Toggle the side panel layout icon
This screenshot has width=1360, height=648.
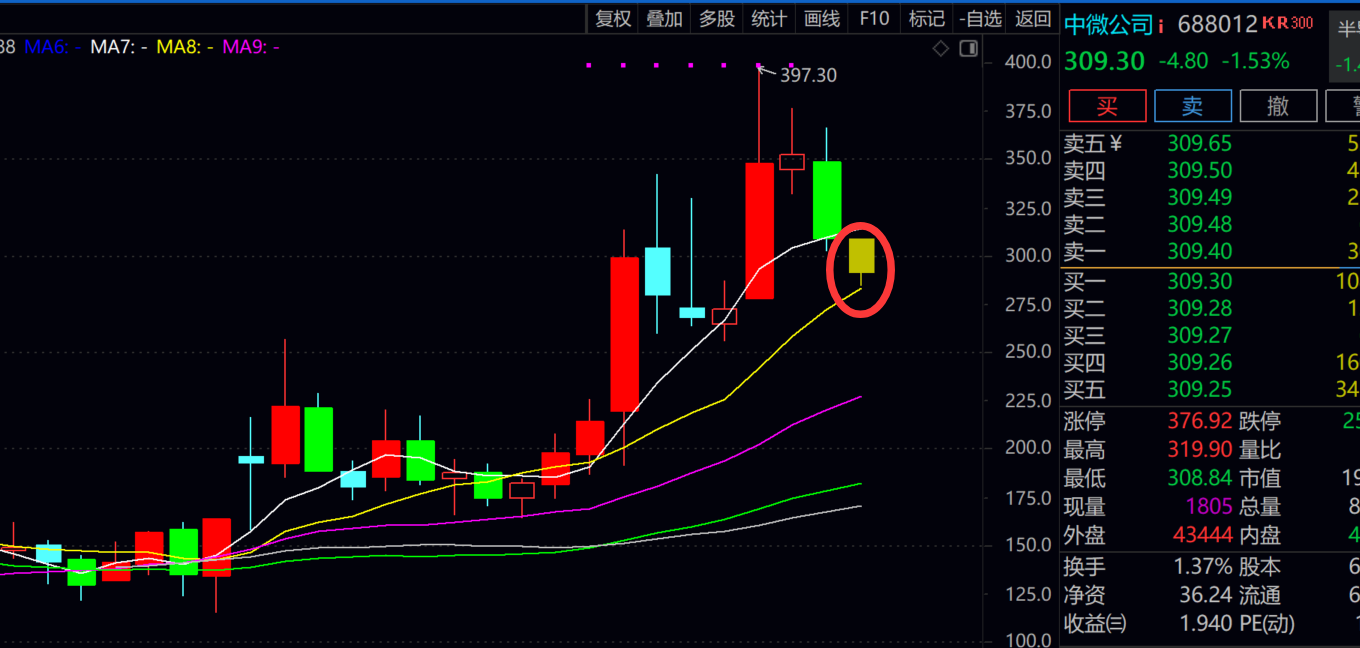point(968,48)
